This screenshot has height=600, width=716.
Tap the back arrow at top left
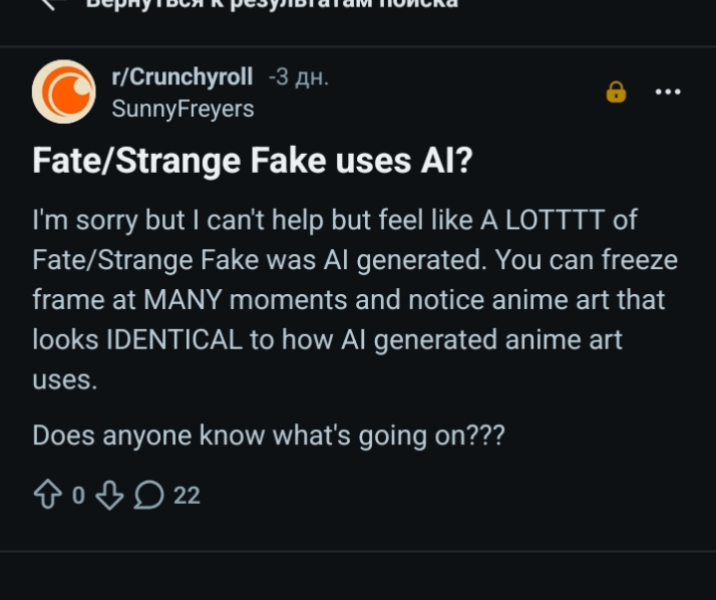tap(55, 5)
